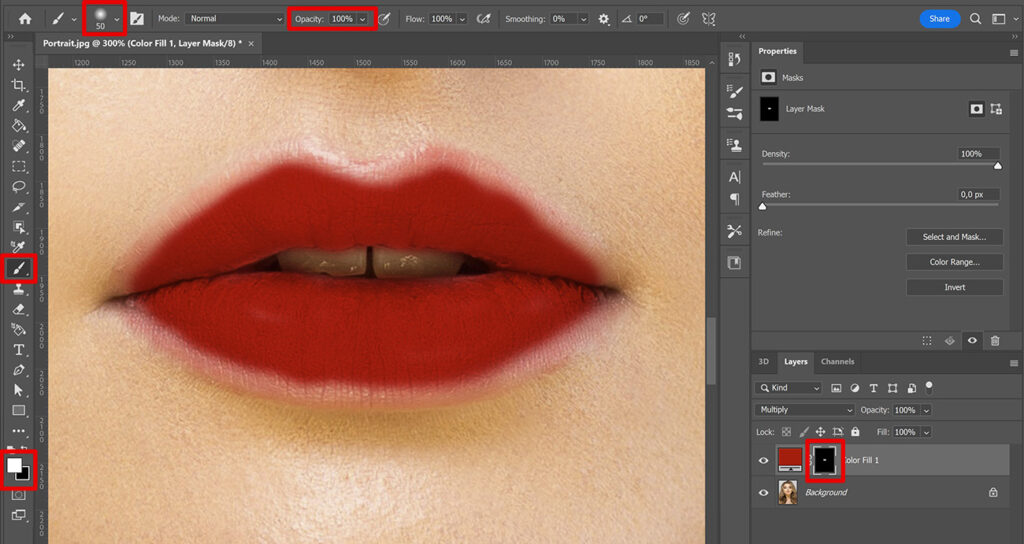Open the Edit Toolbar three-dots menu

18,430
